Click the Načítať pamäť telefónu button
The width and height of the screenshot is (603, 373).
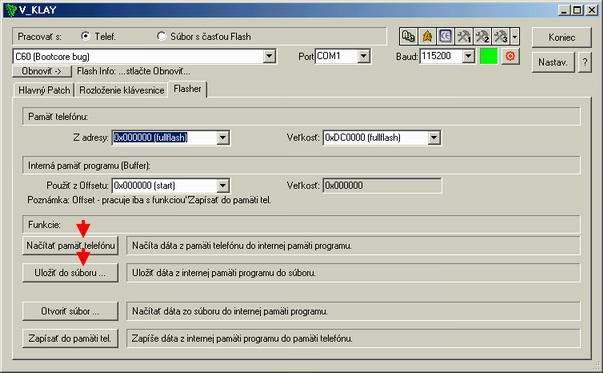[x=70, y=245]
